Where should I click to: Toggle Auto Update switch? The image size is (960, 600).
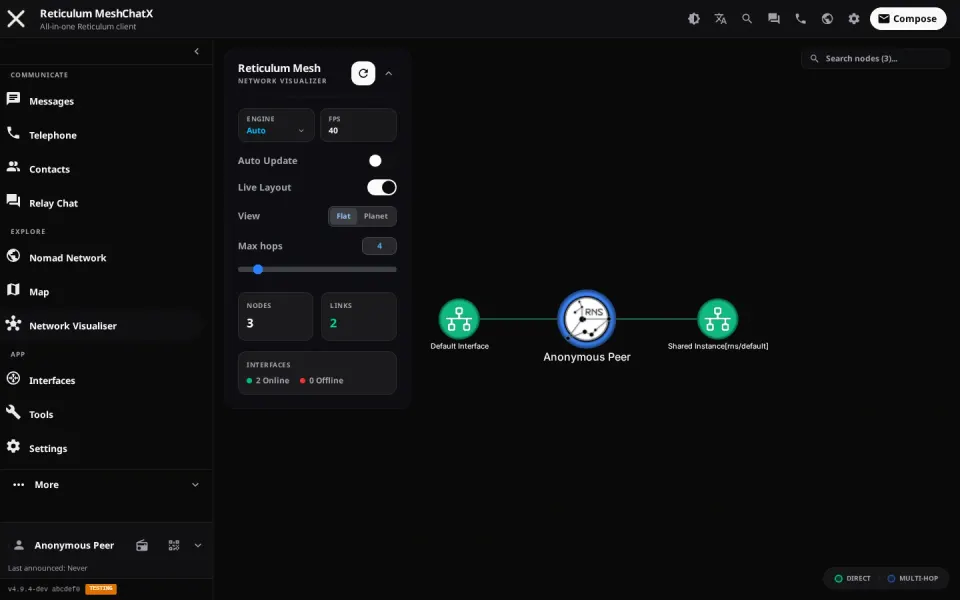click(x=381, y=160)
